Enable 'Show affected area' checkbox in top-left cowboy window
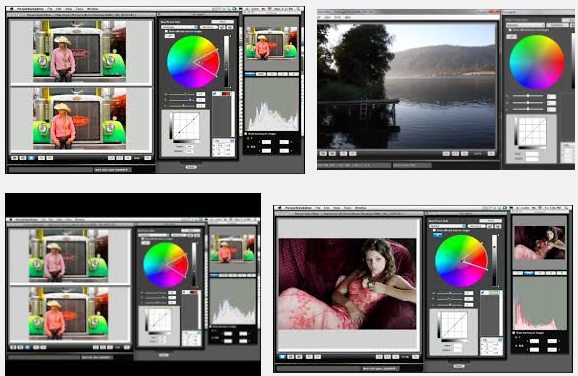The width and height of the screenshot is (578, 376). tap(166, 32)
